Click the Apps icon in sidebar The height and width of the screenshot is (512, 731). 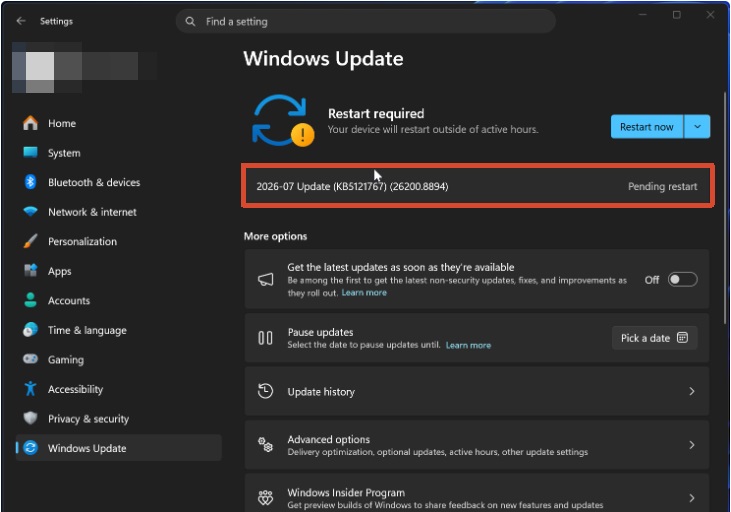tap(30, 270)
